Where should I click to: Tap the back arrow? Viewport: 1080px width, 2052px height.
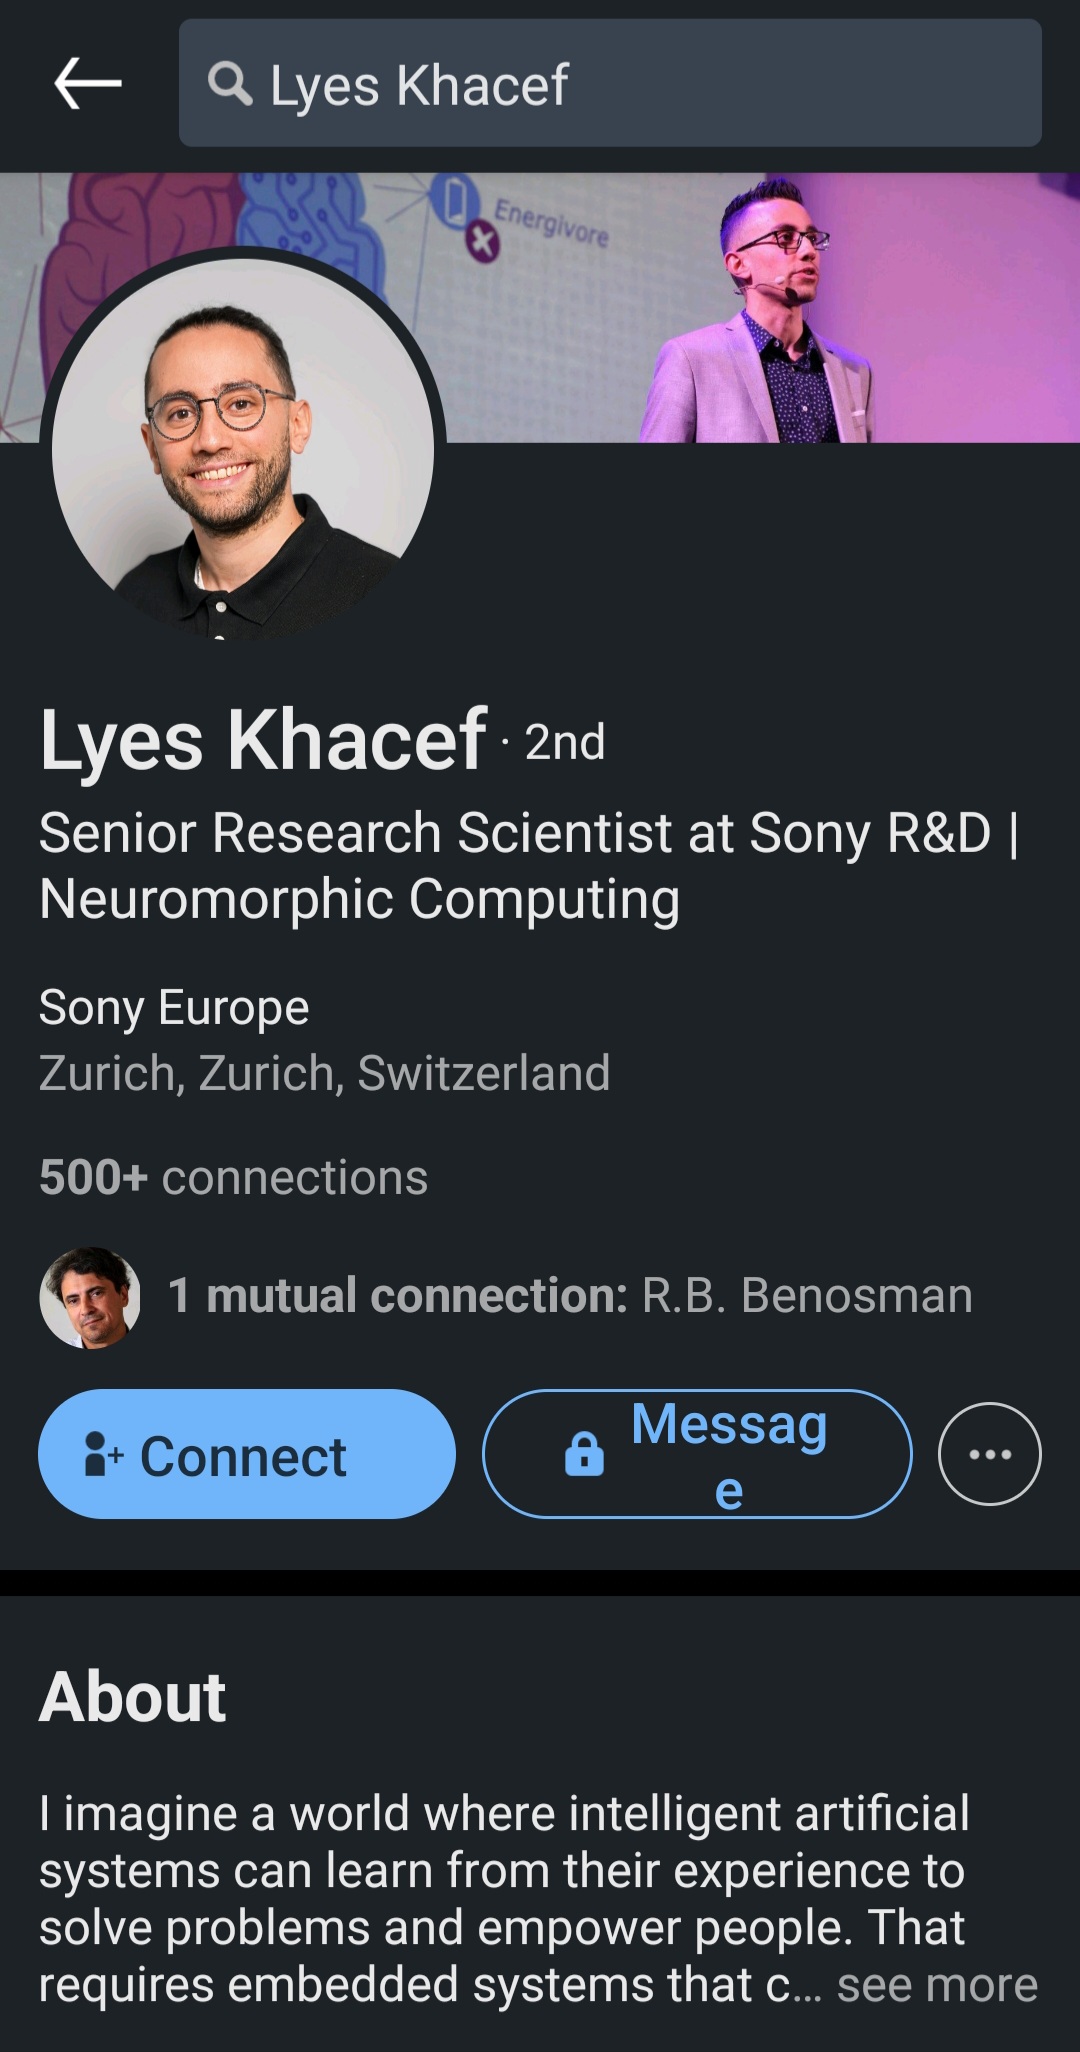(x=88, y=83)
